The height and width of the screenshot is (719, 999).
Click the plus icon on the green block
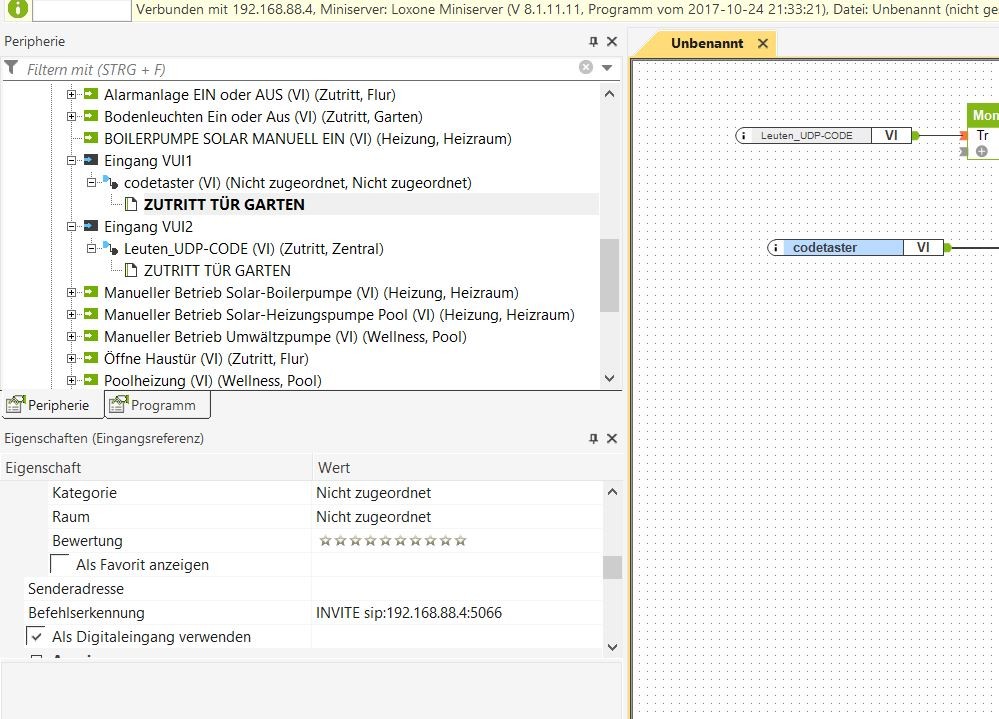pyautogui.click(x=982, y=151)
